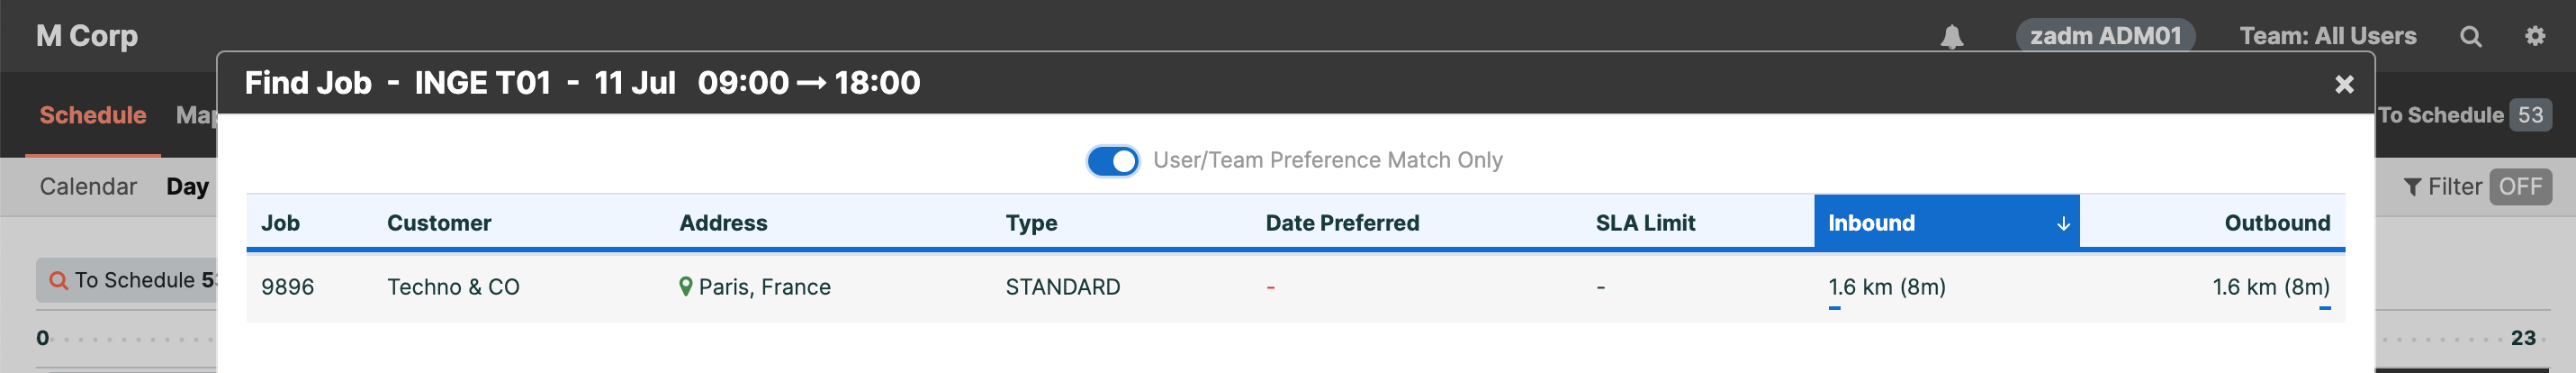Open the notifications bell

coord(1951,37)
